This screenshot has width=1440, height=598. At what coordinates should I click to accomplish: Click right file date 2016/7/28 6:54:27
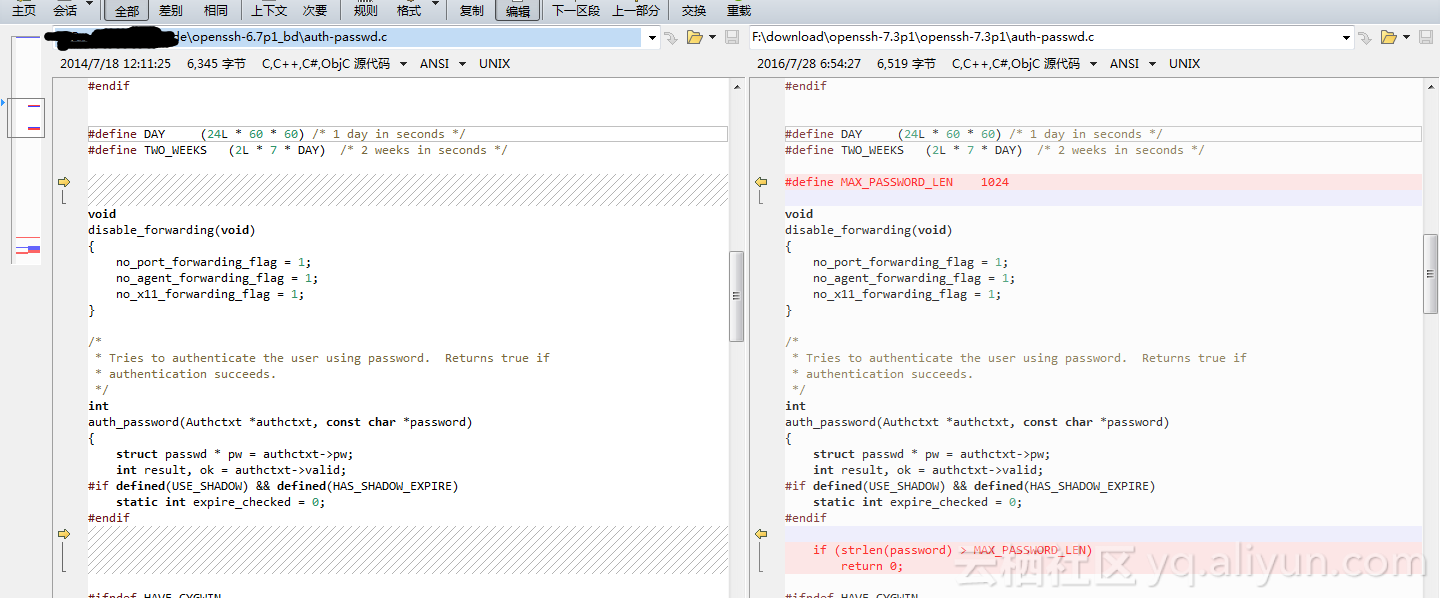(x=809, y=64)
